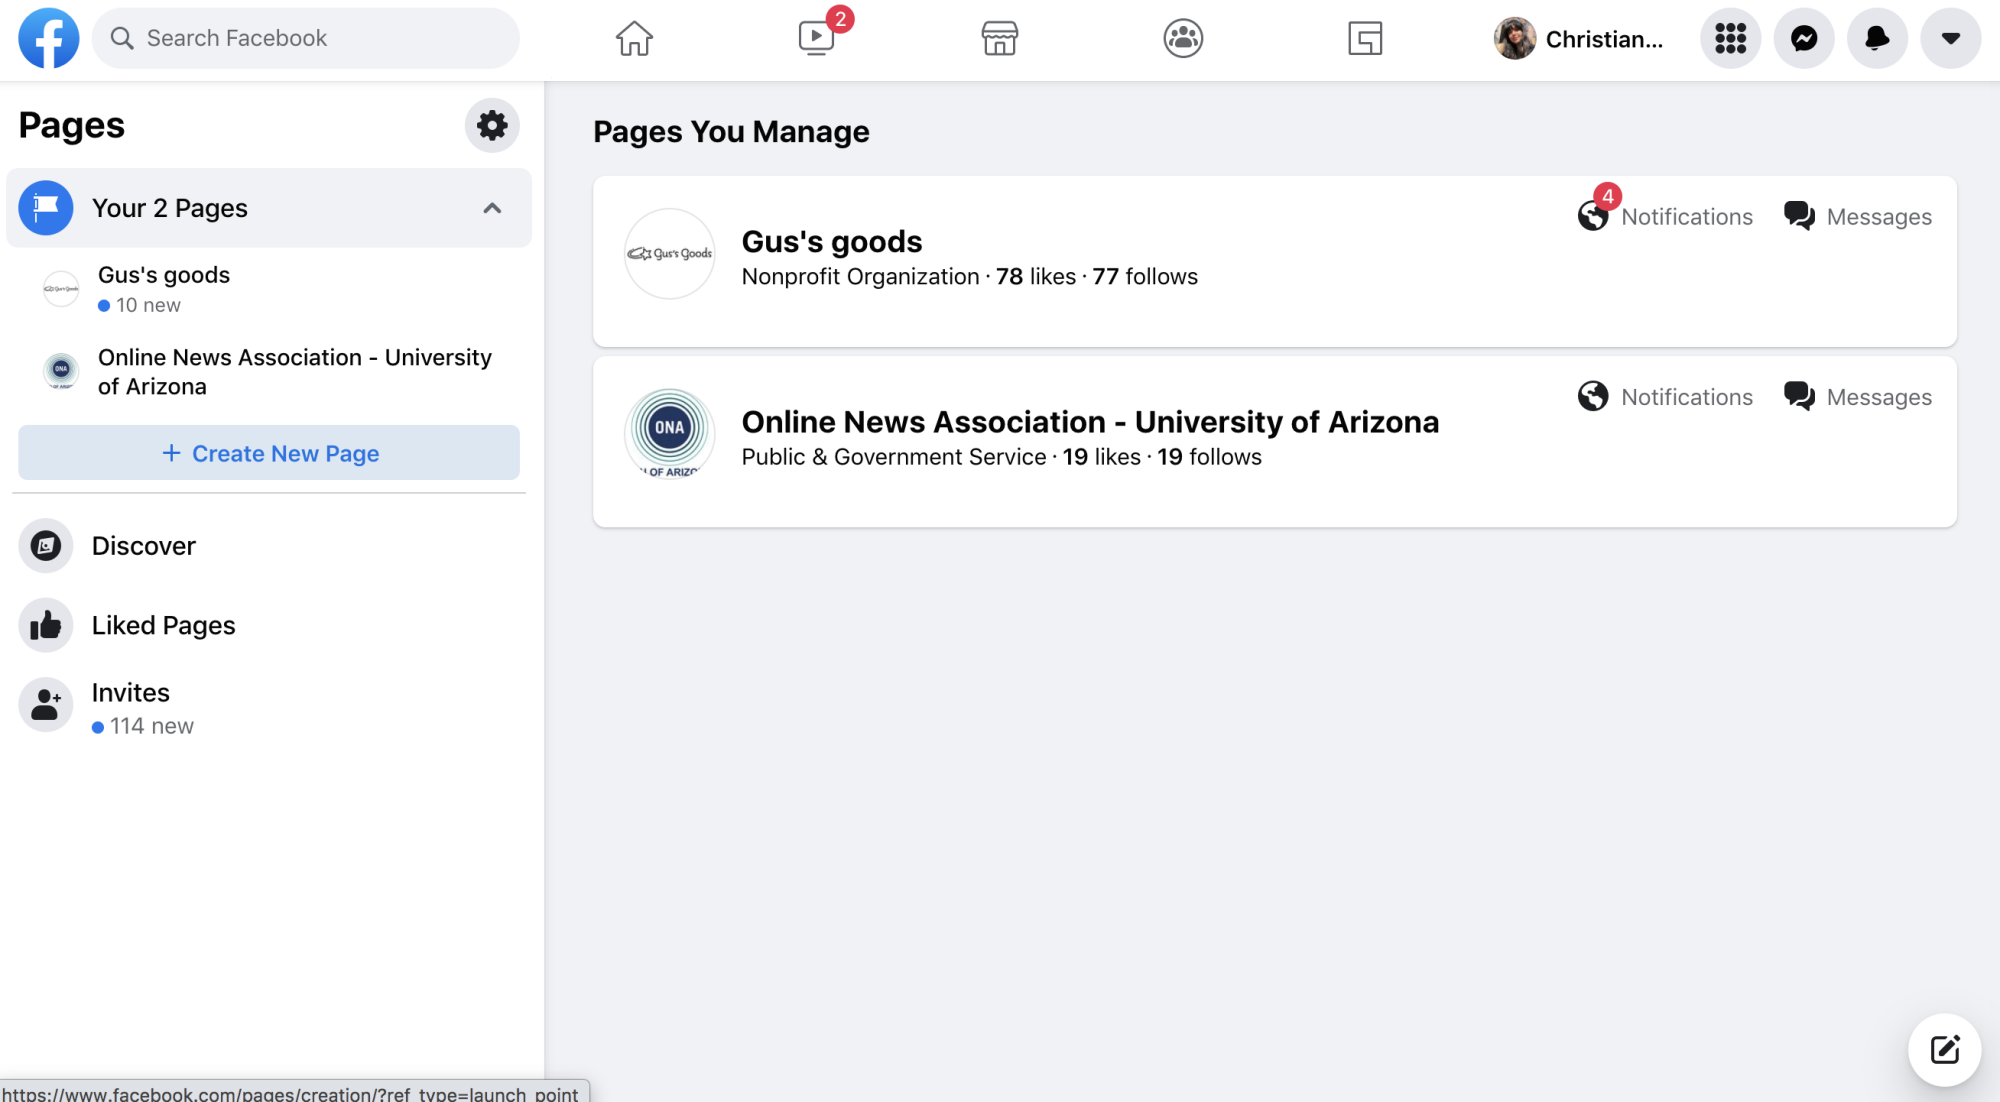Click the Facebook logo
This screenshot has height=1102, width=2000.
coord(48,38)
